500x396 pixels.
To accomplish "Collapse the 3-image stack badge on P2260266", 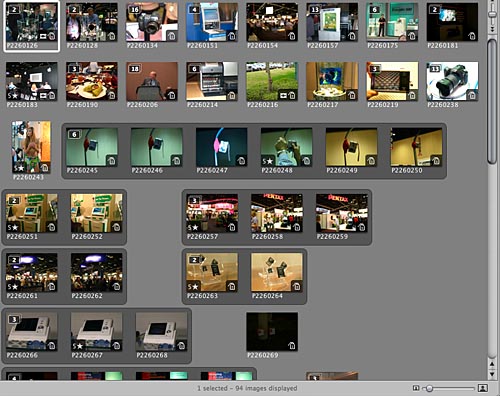I will pos(14,320).
